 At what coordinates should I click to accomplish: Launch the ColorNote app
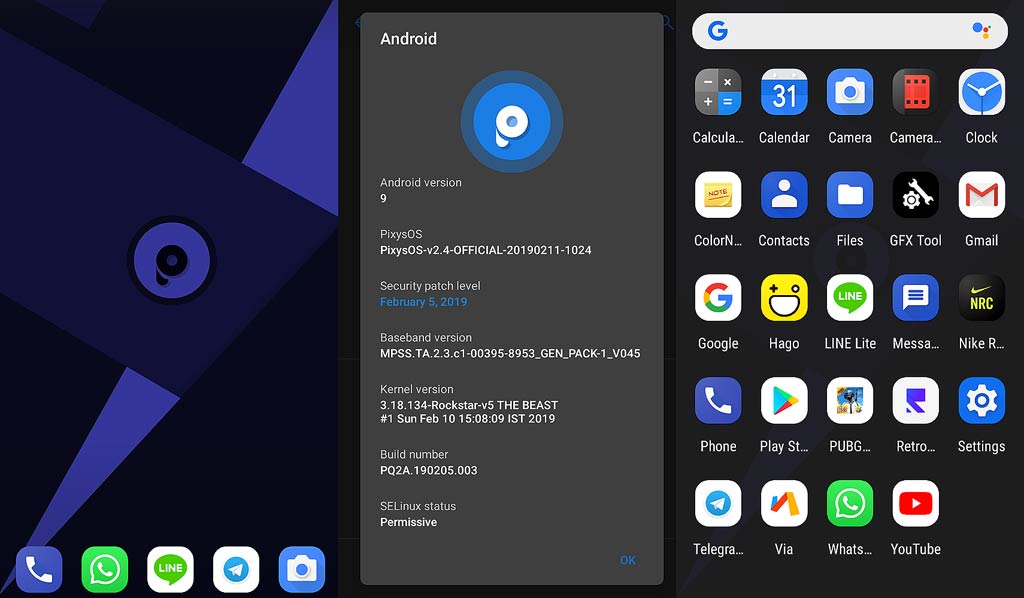[x=718, y=195]
